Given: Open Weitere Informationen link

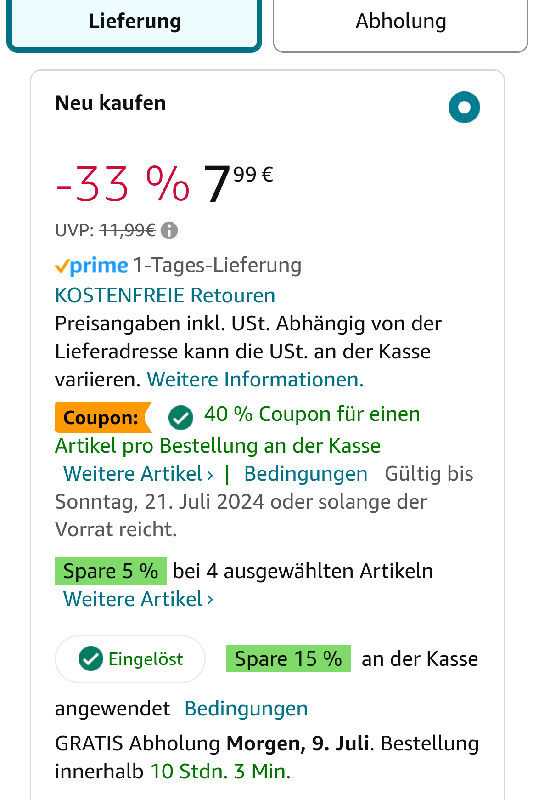Looking at the screenshot, I should [x=255, y=380].
